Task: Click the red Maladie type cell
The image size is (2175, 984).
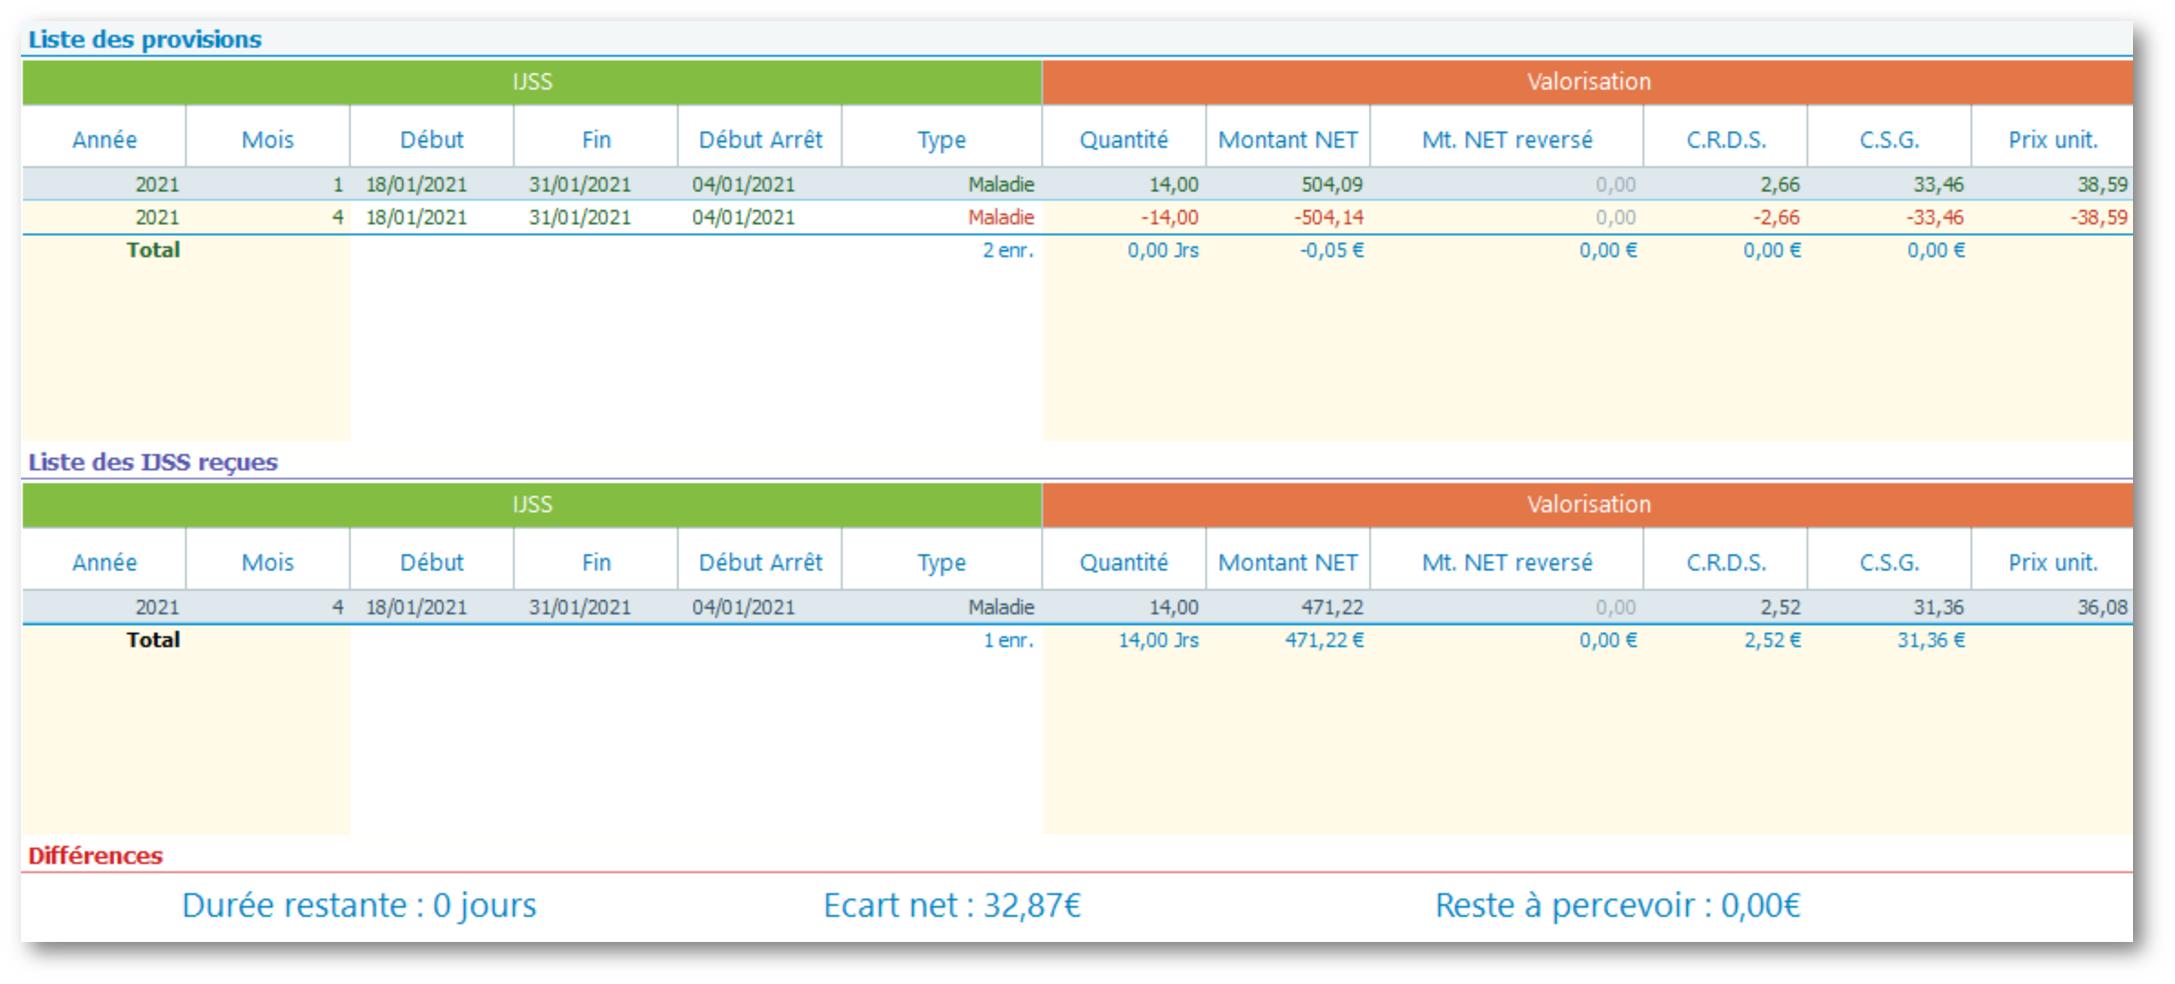Action: [x=1001, y=218]
